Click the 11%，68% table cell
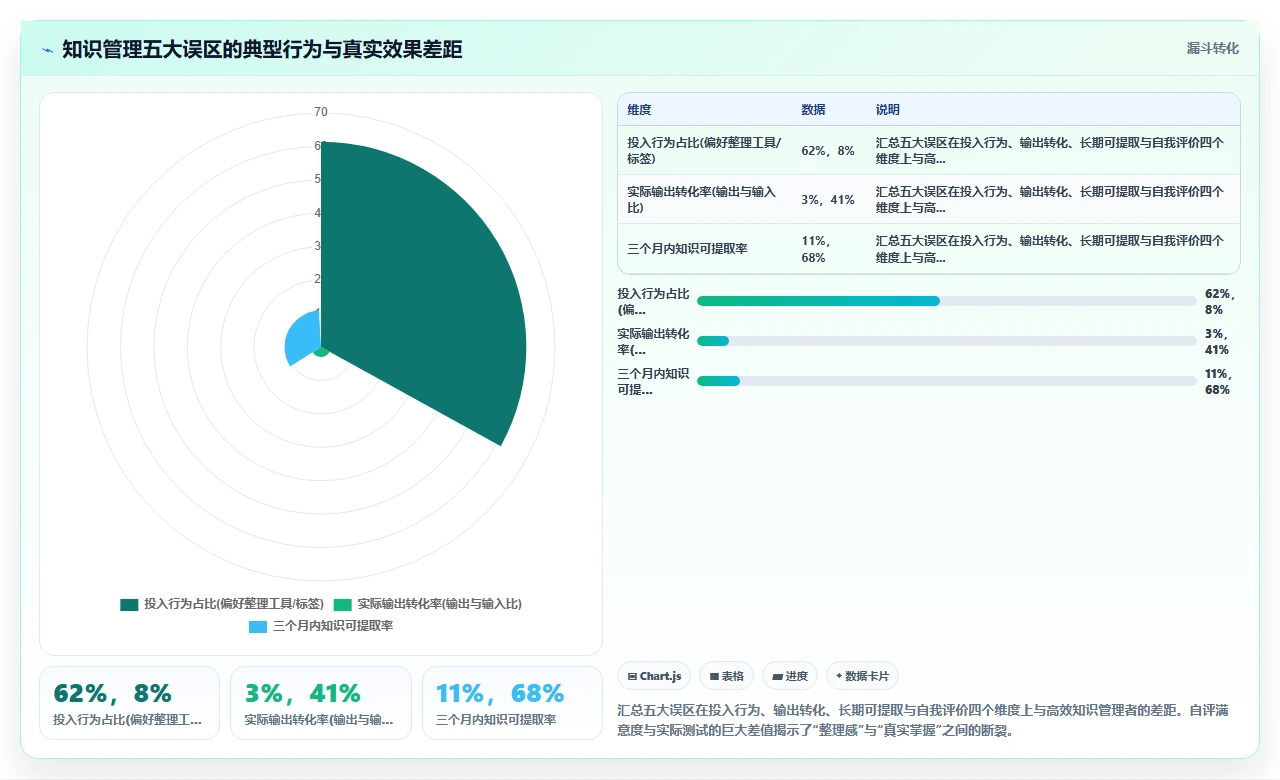 [828, 249]
